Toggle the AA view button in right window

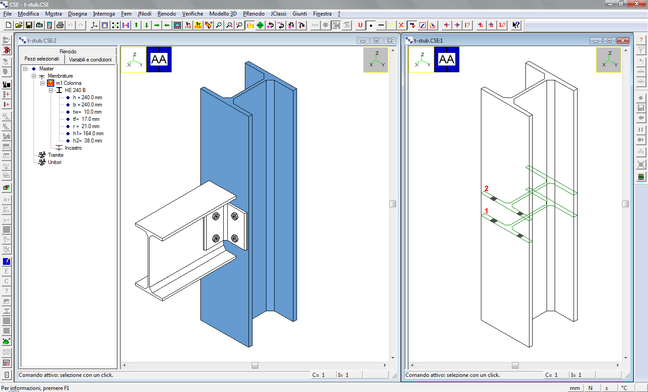click(x=447, y=59)
